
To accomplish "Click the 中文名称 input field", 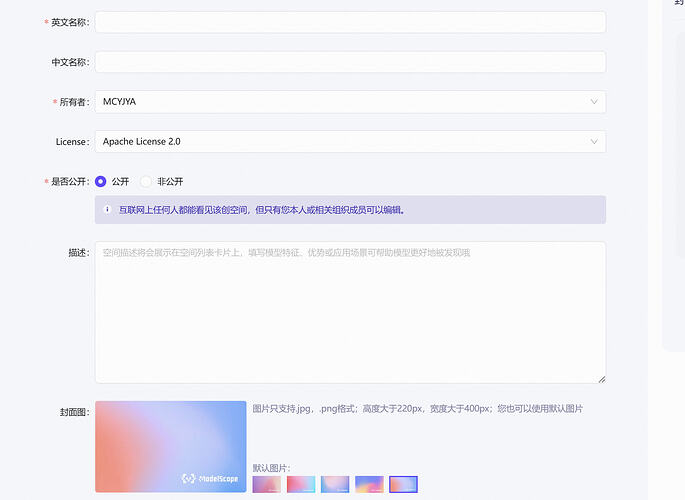I will tap(350, 62).
